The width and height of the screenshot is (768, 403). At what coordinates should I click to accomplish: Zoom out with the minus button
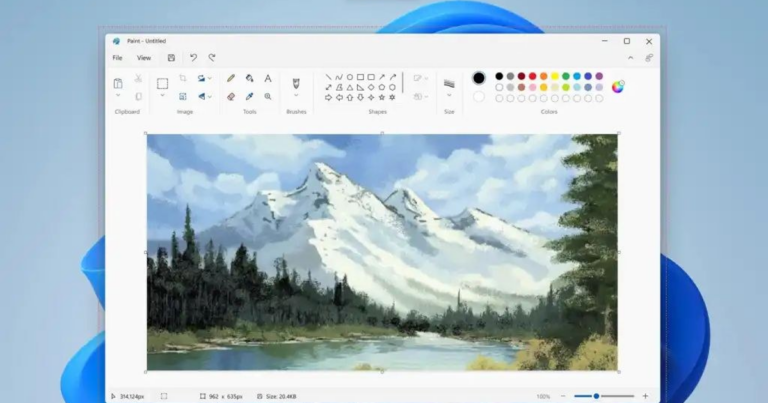tap(563, 396)
